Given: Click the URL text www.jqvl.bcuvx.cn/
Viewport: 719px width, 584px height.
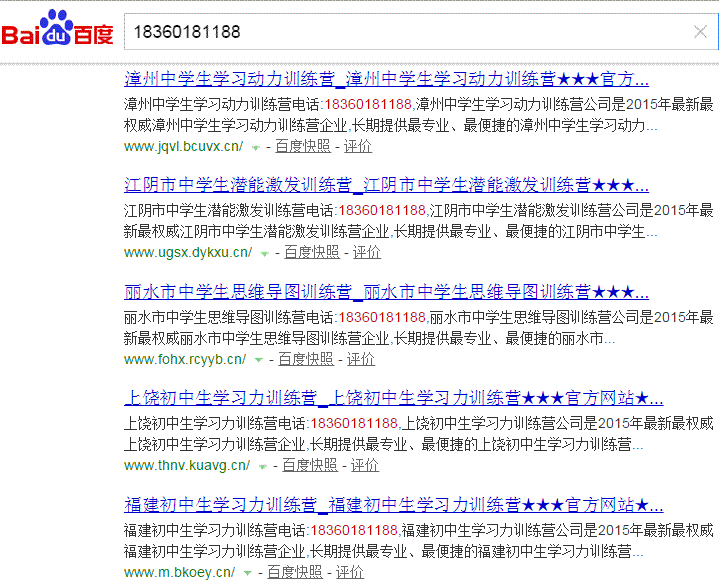Looking at the screenshot, I should pos(183,146).
